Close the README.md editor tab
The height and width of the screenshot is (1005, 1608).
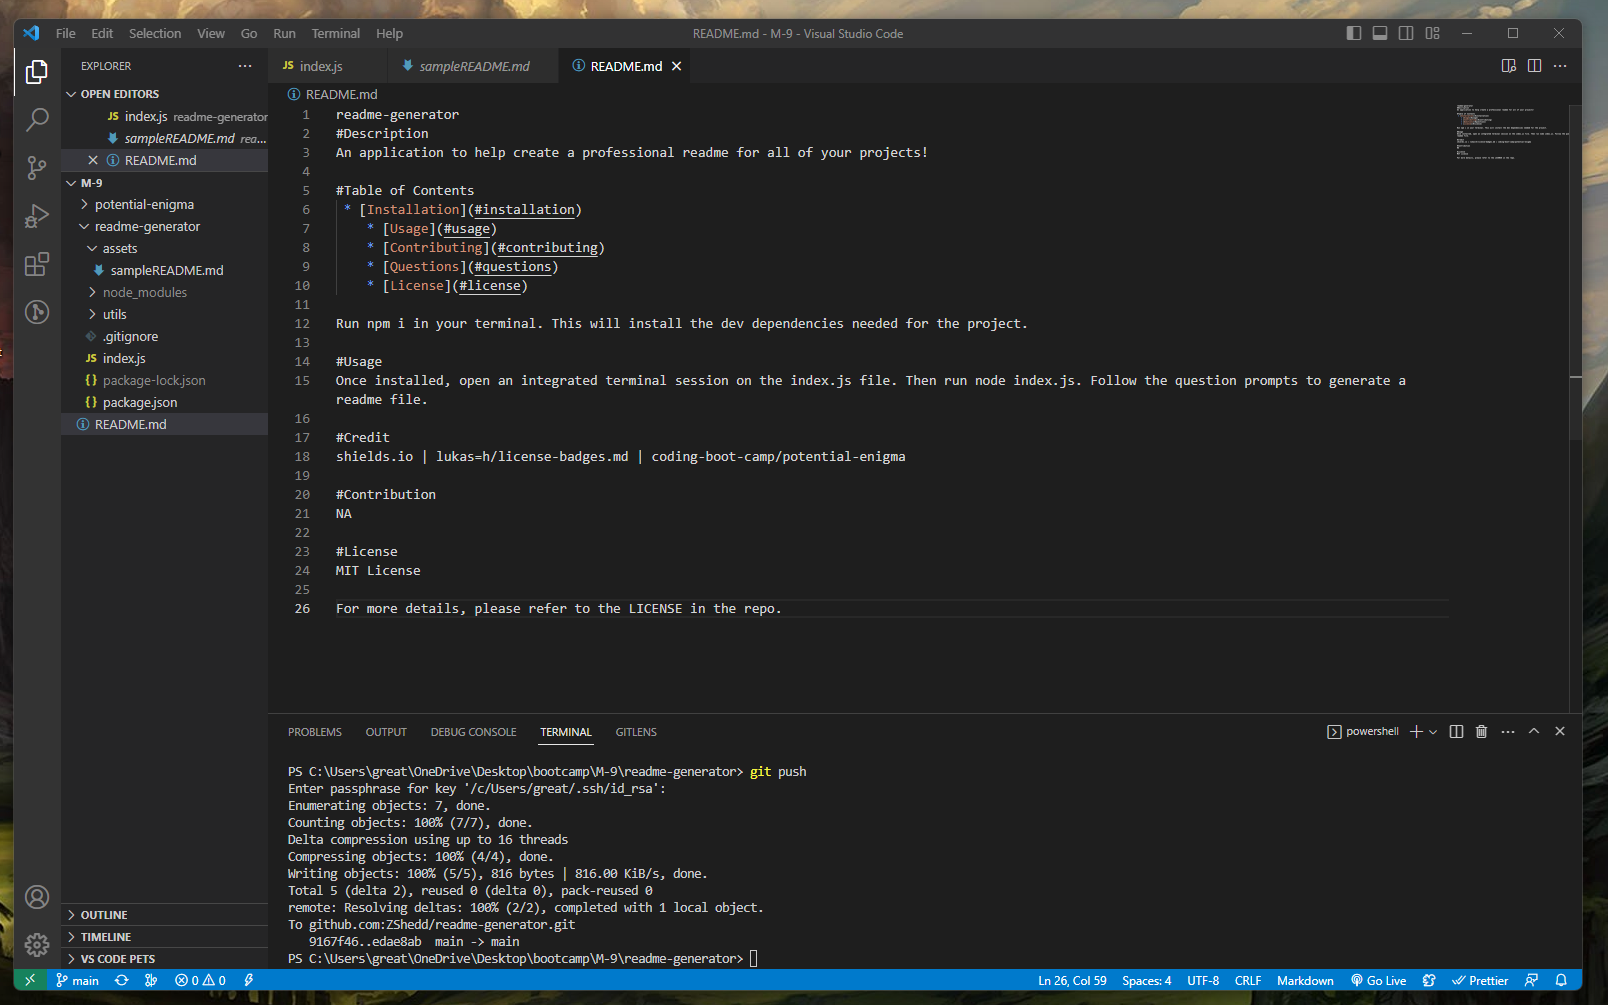[677, 66]
